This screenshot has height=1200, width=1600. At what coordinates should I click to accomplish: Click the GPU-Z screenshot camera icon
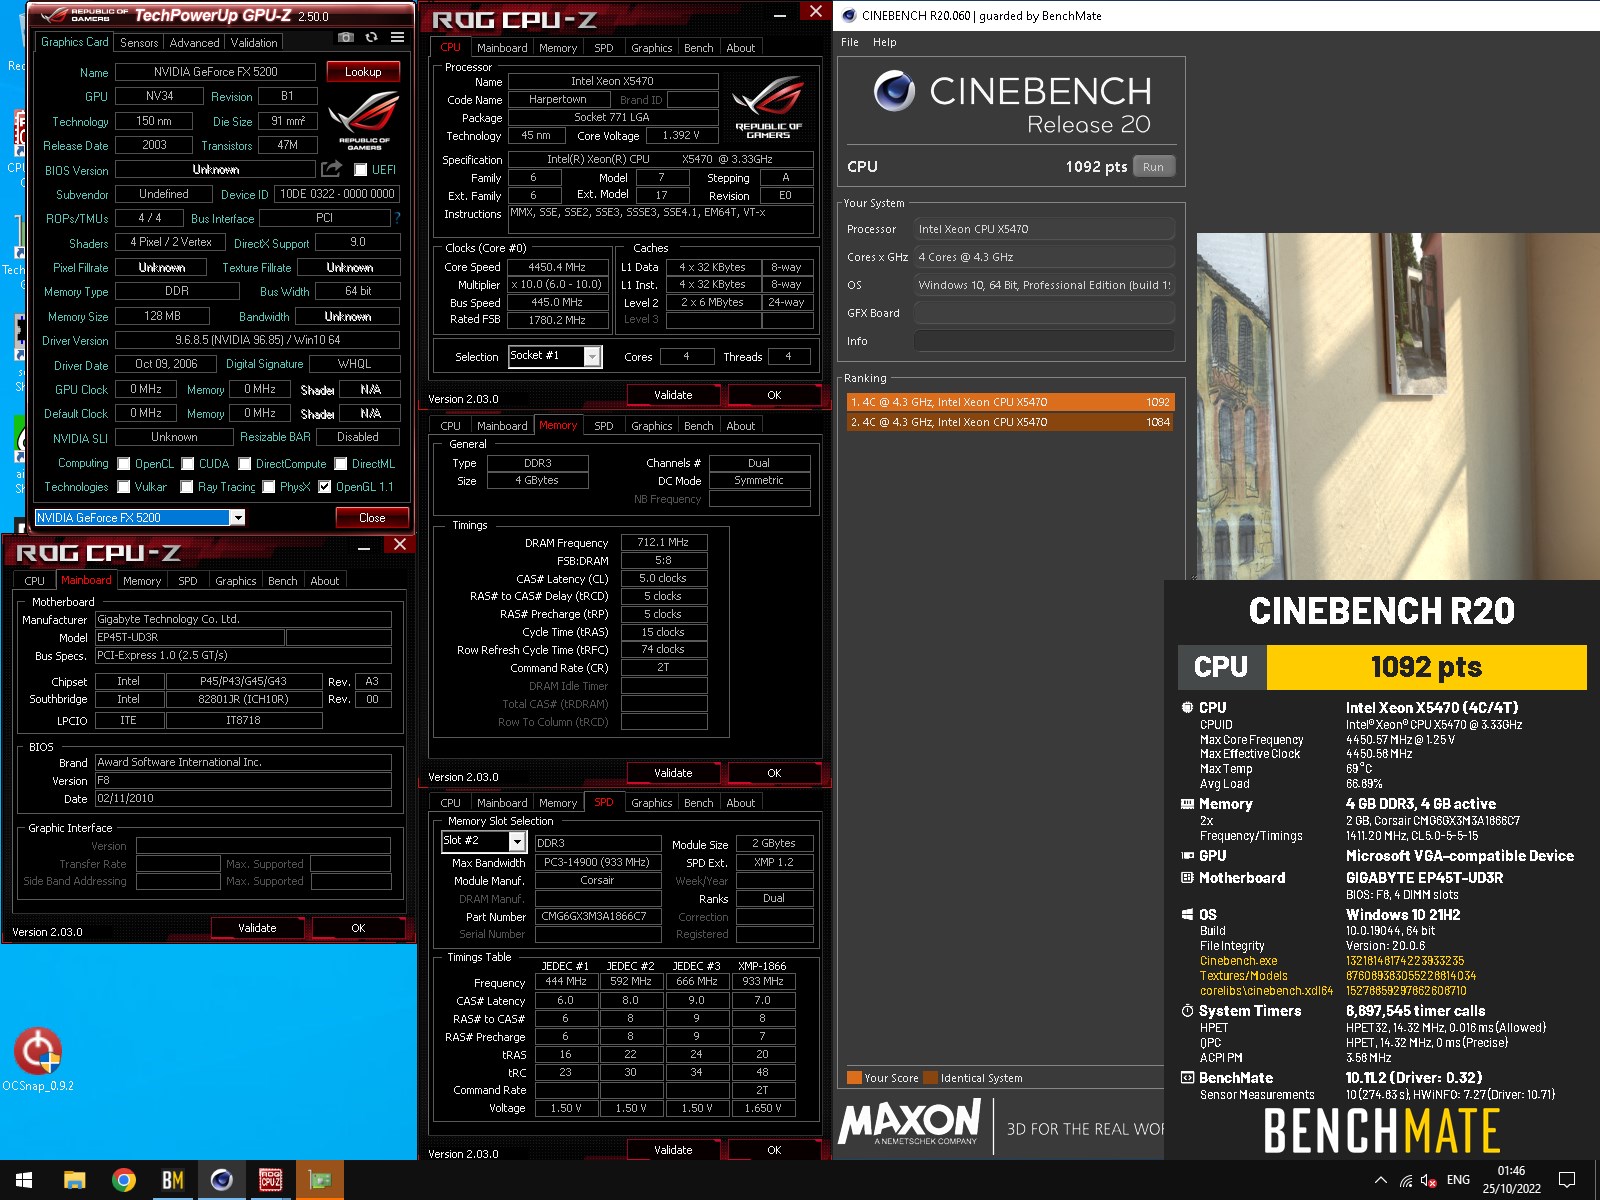click(345, 37)
